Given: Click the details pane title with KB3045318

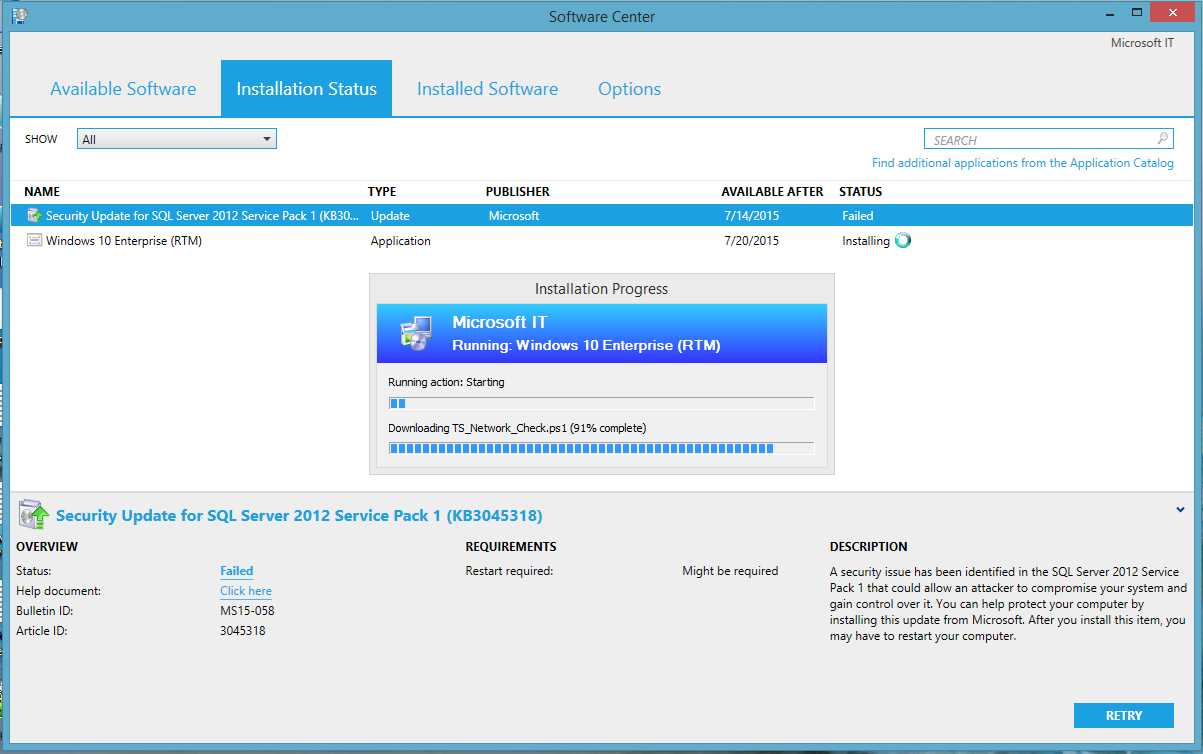Looking at the screenshot, I should 299,516.
